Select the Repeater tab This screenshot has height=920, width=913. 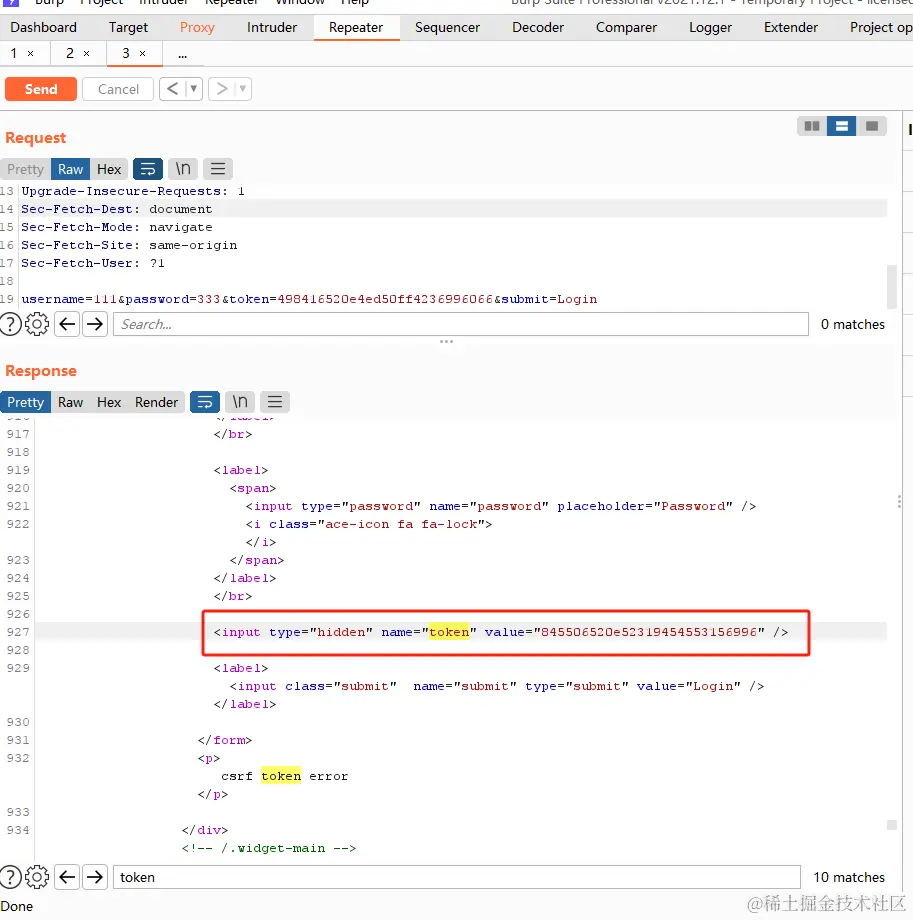click(356, 28)
